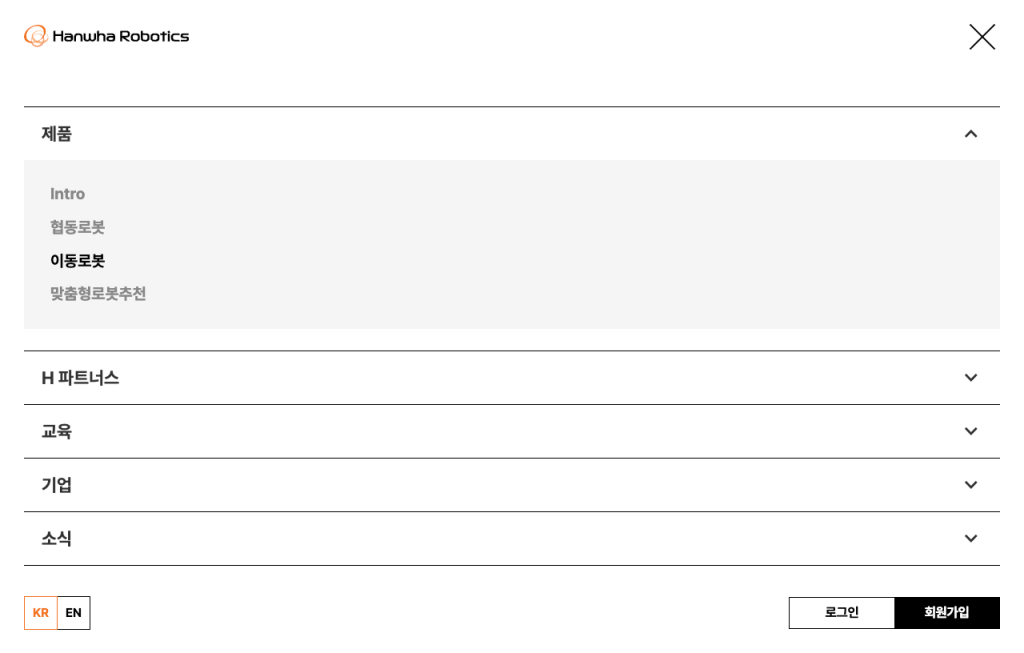Expand the H 파트너스 chevron
Screen dimensions: 1024x653
(970, 378)
